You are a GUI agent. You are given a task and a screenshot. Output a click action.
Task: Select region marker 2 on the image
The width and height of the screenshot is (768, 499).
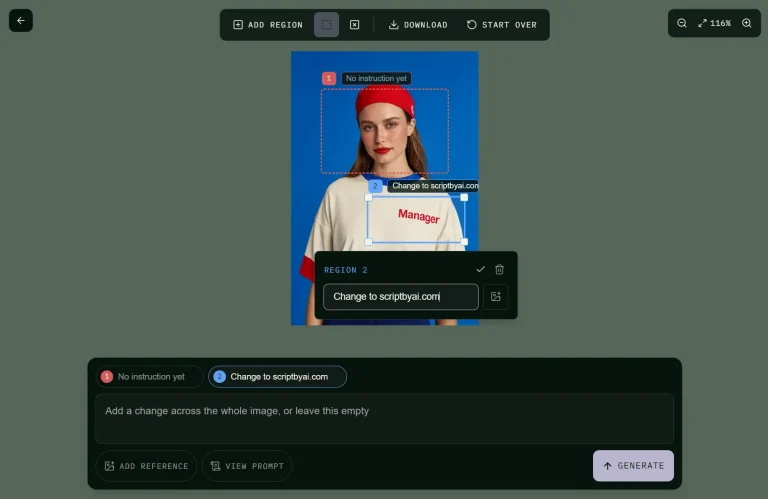375,186
